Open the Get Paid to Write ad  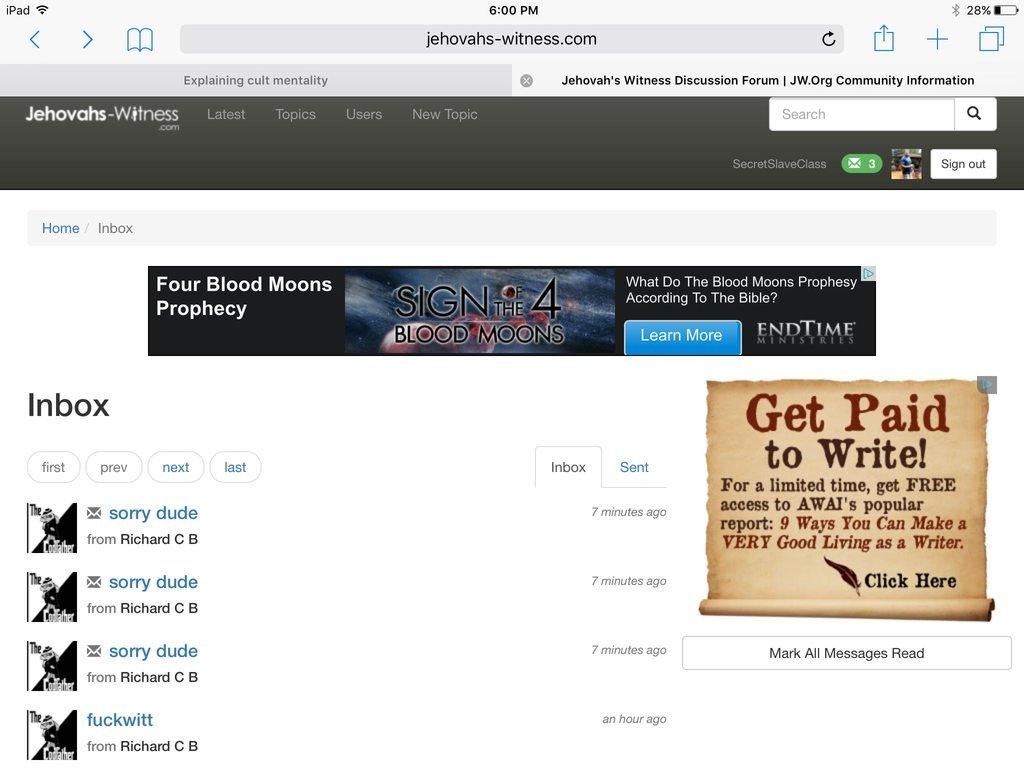pyautogui.click(x=846, y=500)
